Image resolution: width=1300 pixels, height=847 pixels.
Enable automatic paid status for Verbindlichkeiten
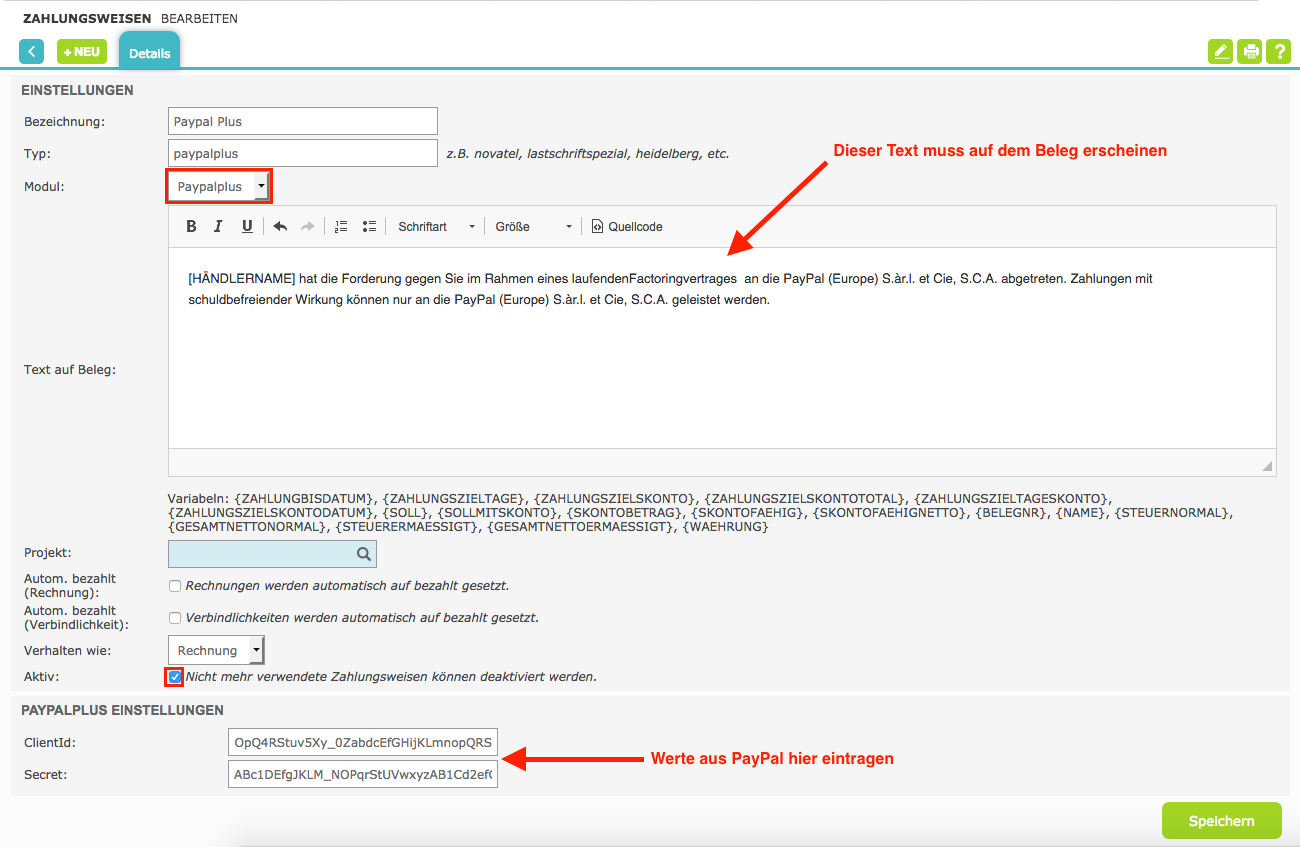175,618
